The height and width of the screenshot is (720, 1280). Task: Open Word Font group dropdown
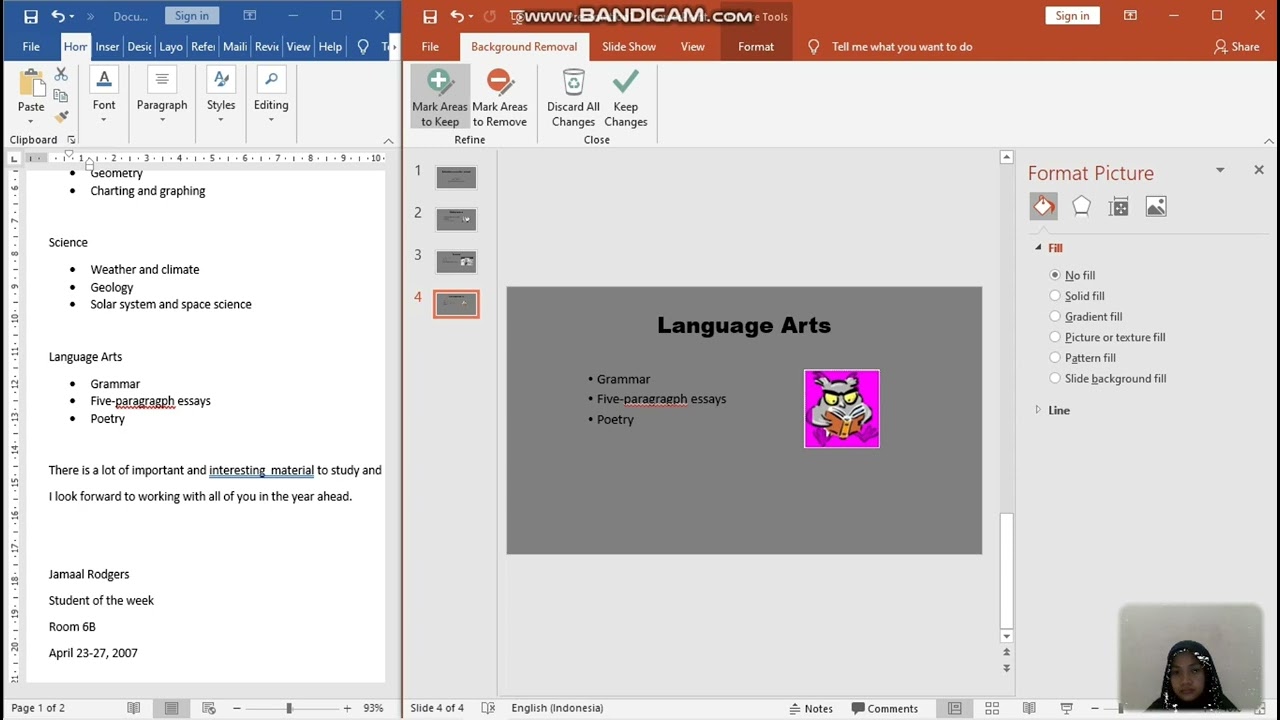[104, 95]
